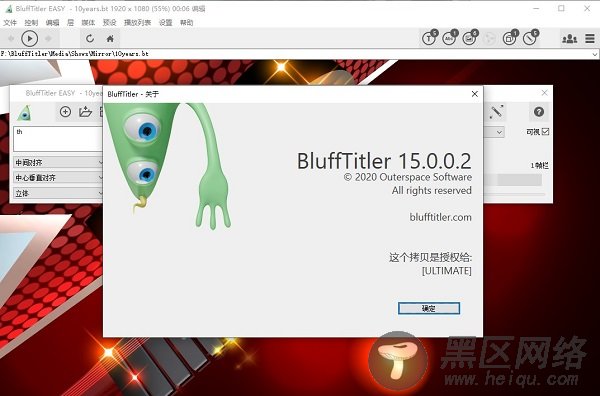The height and width of the screenshot is (396, 600).
Task: Click the help question mark icon
Action: coord(539,112)
